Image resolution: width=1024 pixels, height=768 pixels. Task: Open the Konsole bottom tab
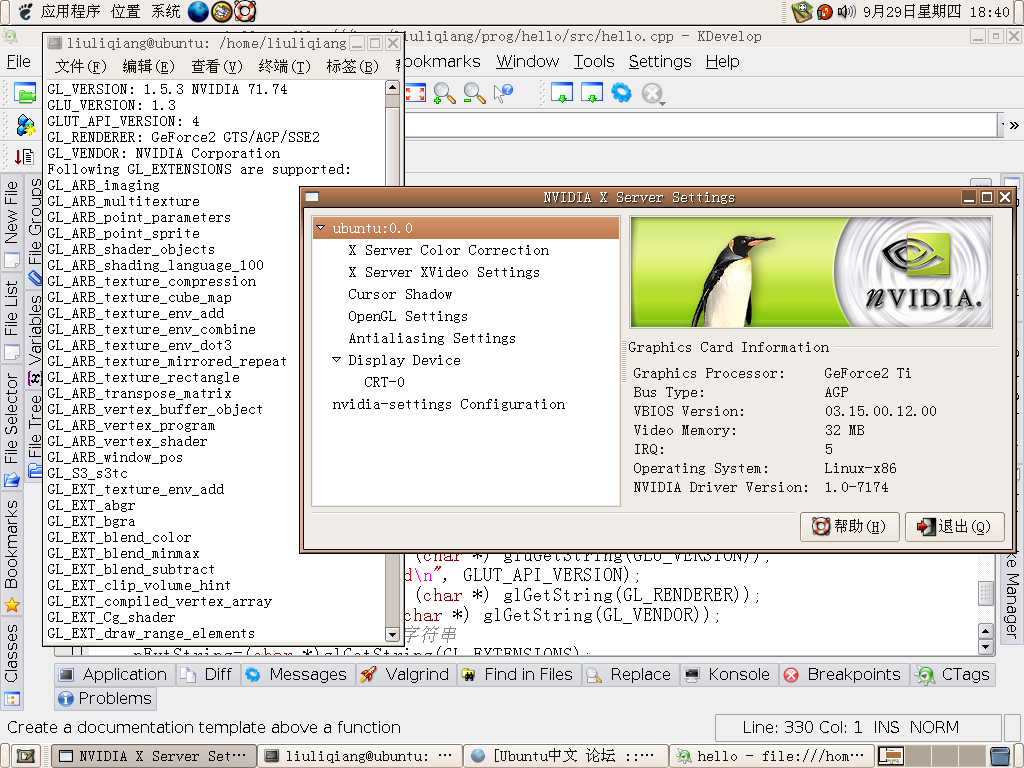point(728,675)
